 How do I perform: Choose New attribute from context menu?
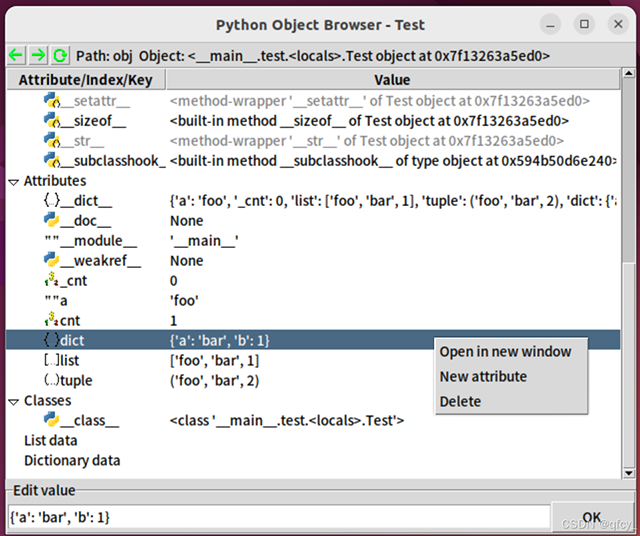(x=483, y=376)
